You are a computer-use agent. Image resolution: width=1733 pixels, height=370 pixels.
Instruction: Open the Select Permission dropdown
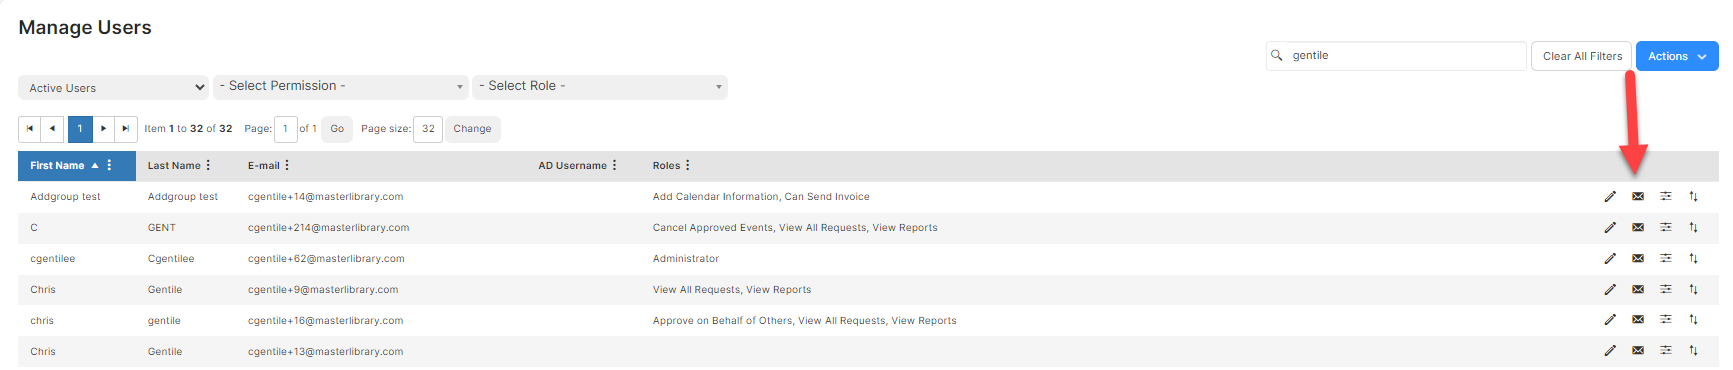coord(341,87)
